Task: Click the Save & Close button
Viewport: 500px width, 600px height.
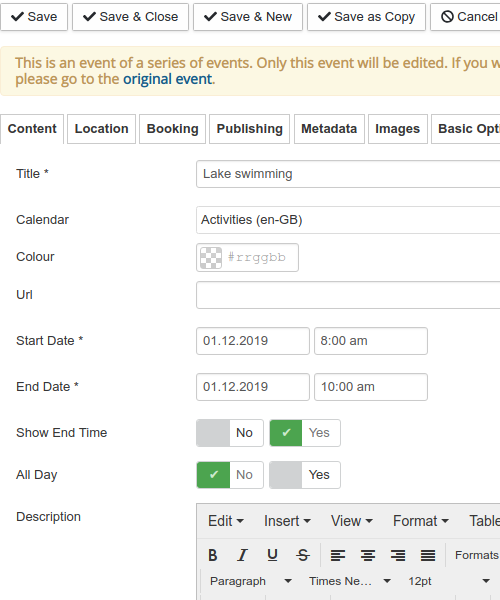Action: 130,17
